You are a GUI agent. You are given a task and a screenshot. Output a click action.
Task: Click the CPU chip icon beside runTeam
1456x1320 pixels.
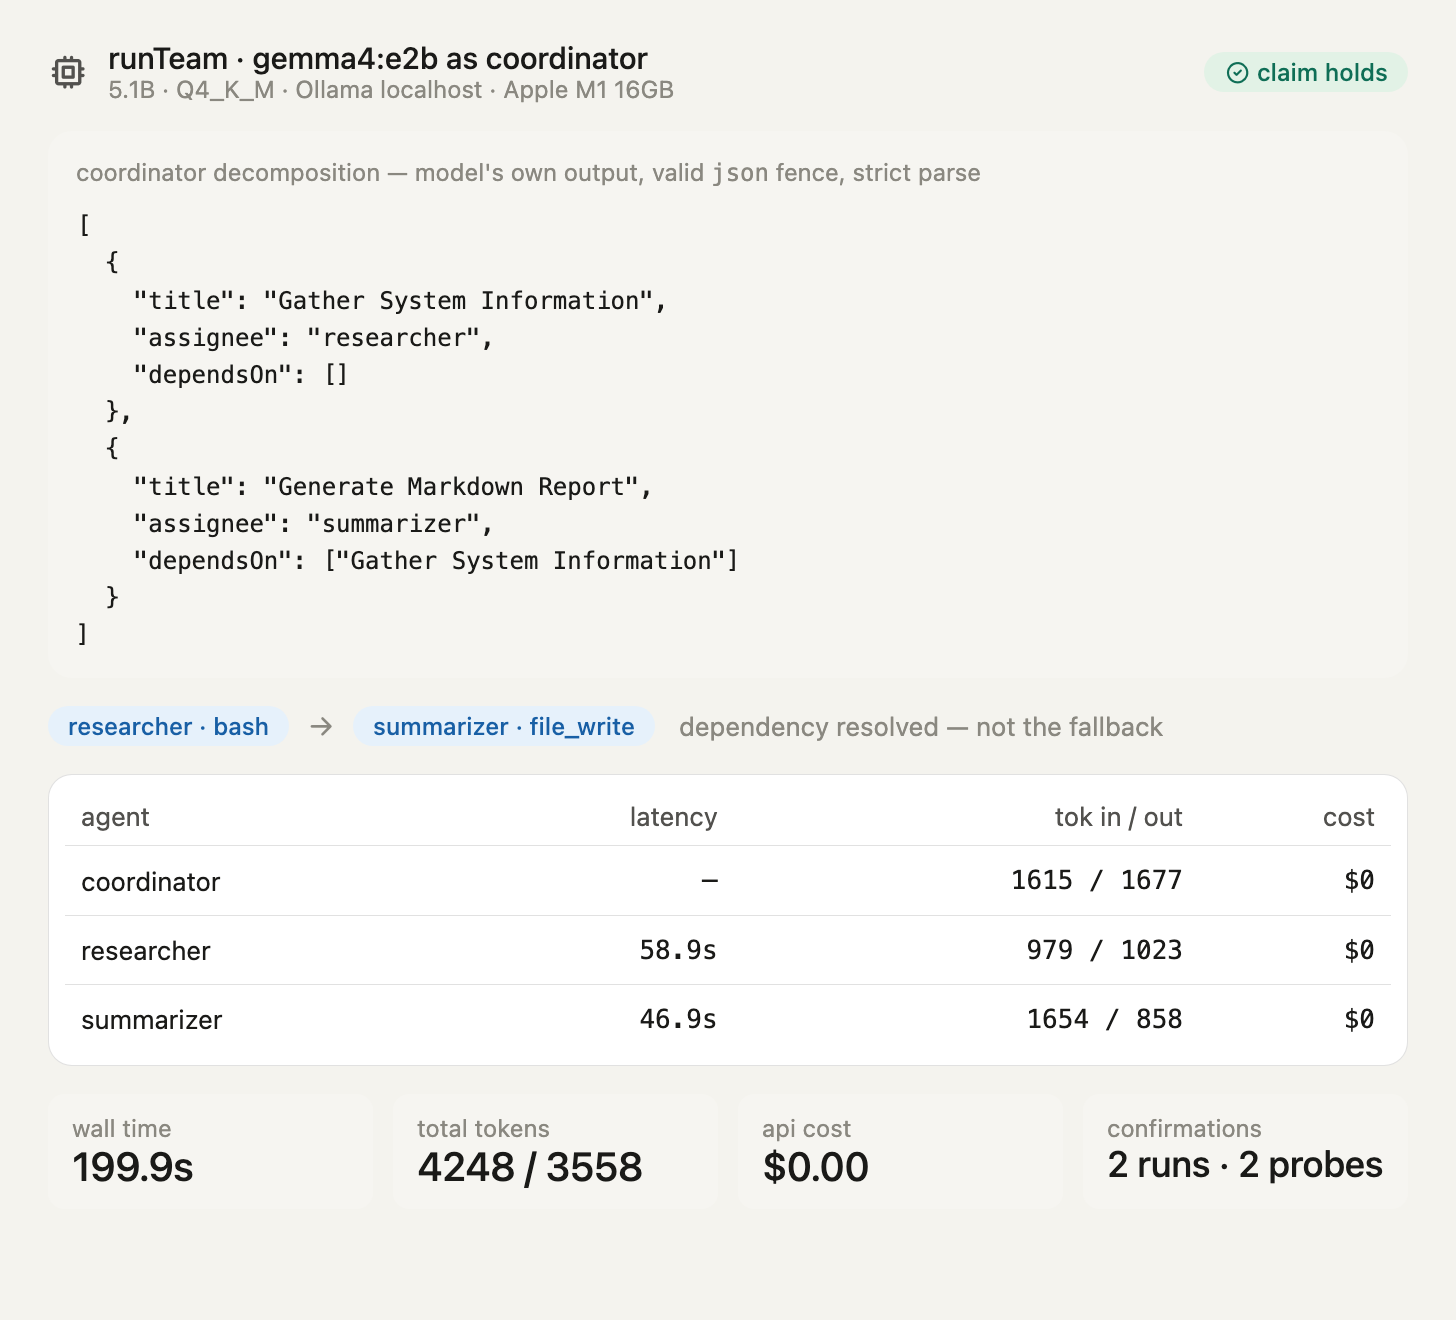click(x=68, y=72)
